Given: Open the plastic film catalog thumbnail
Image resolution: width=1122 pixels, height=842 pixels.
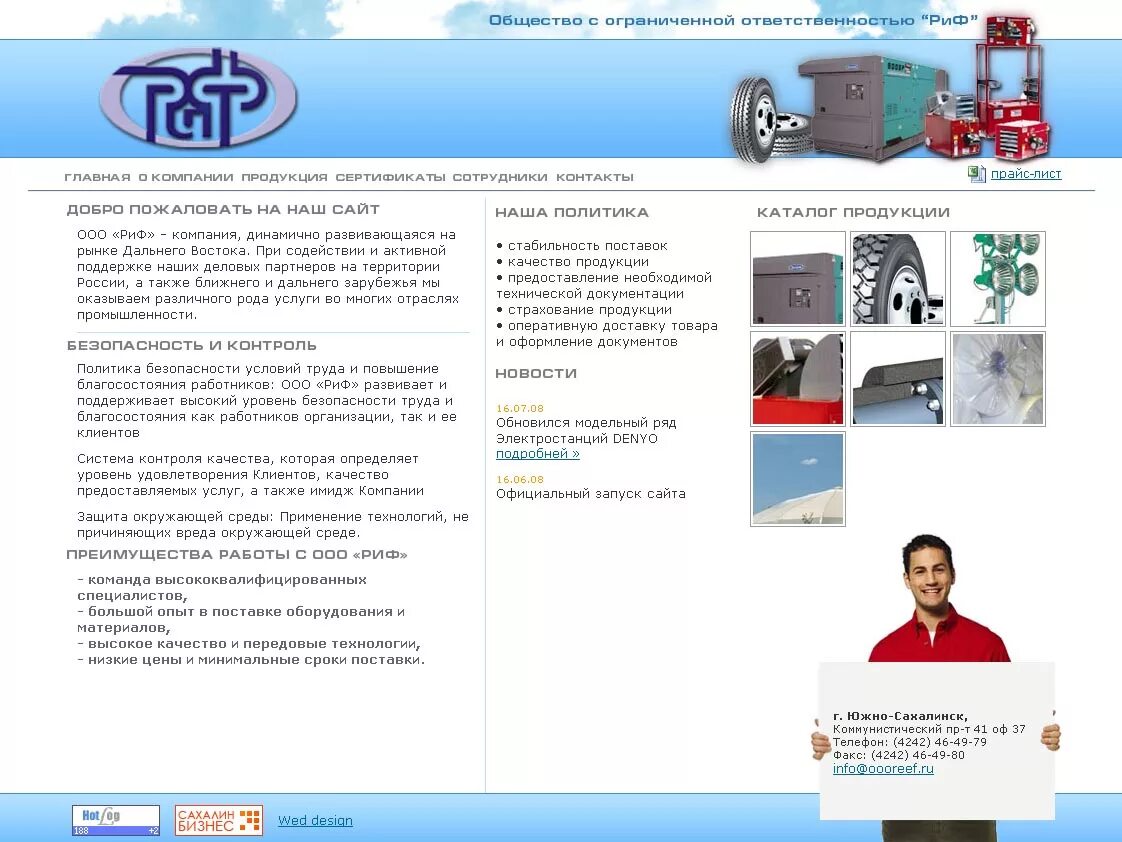Looking at the screenshot, I should click(998, 379).
